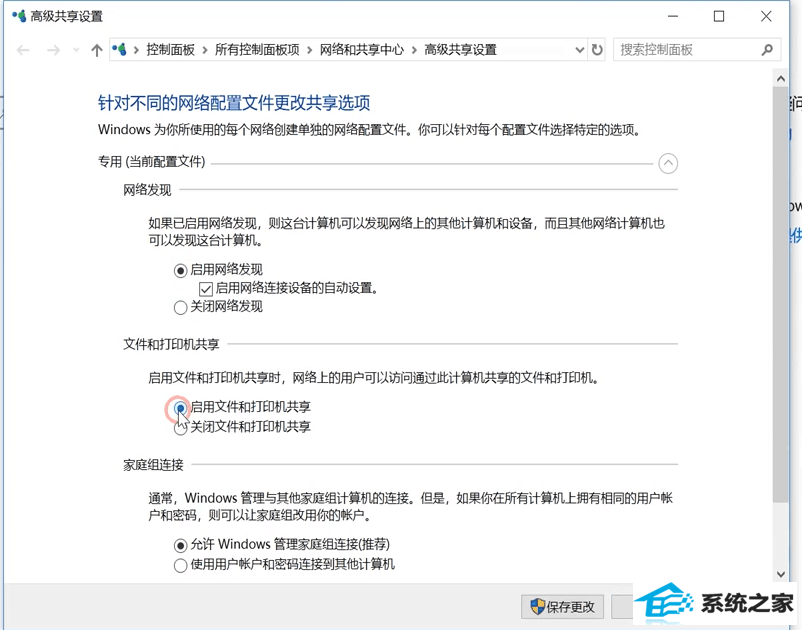This screenshot has height=630, width=802.
Task: Go up one level arrow
Action: tap(97, 50)
